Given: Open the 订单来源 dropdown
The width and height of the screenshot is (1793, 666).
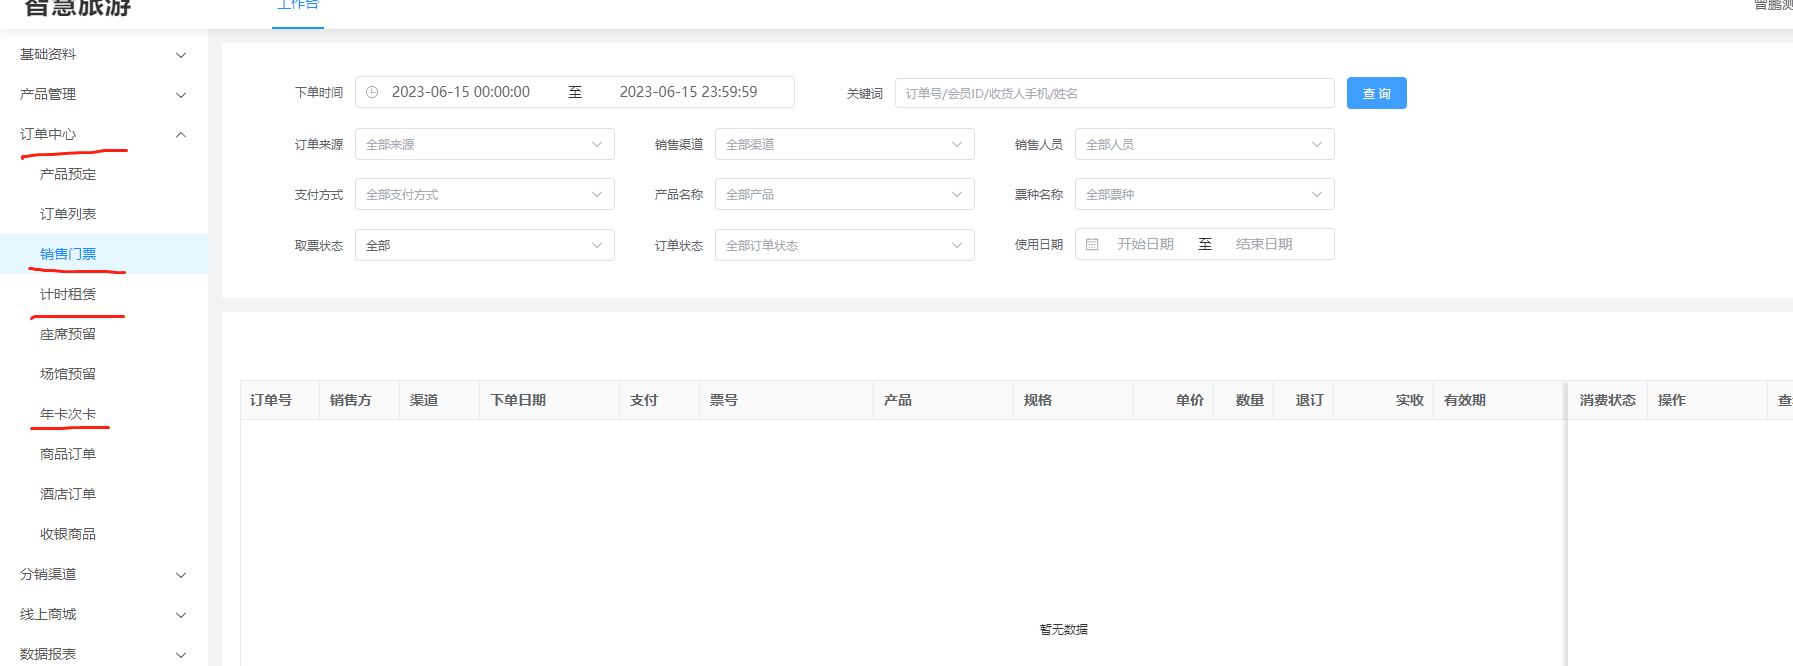Looking at the screenshot, I should [484, 144].
